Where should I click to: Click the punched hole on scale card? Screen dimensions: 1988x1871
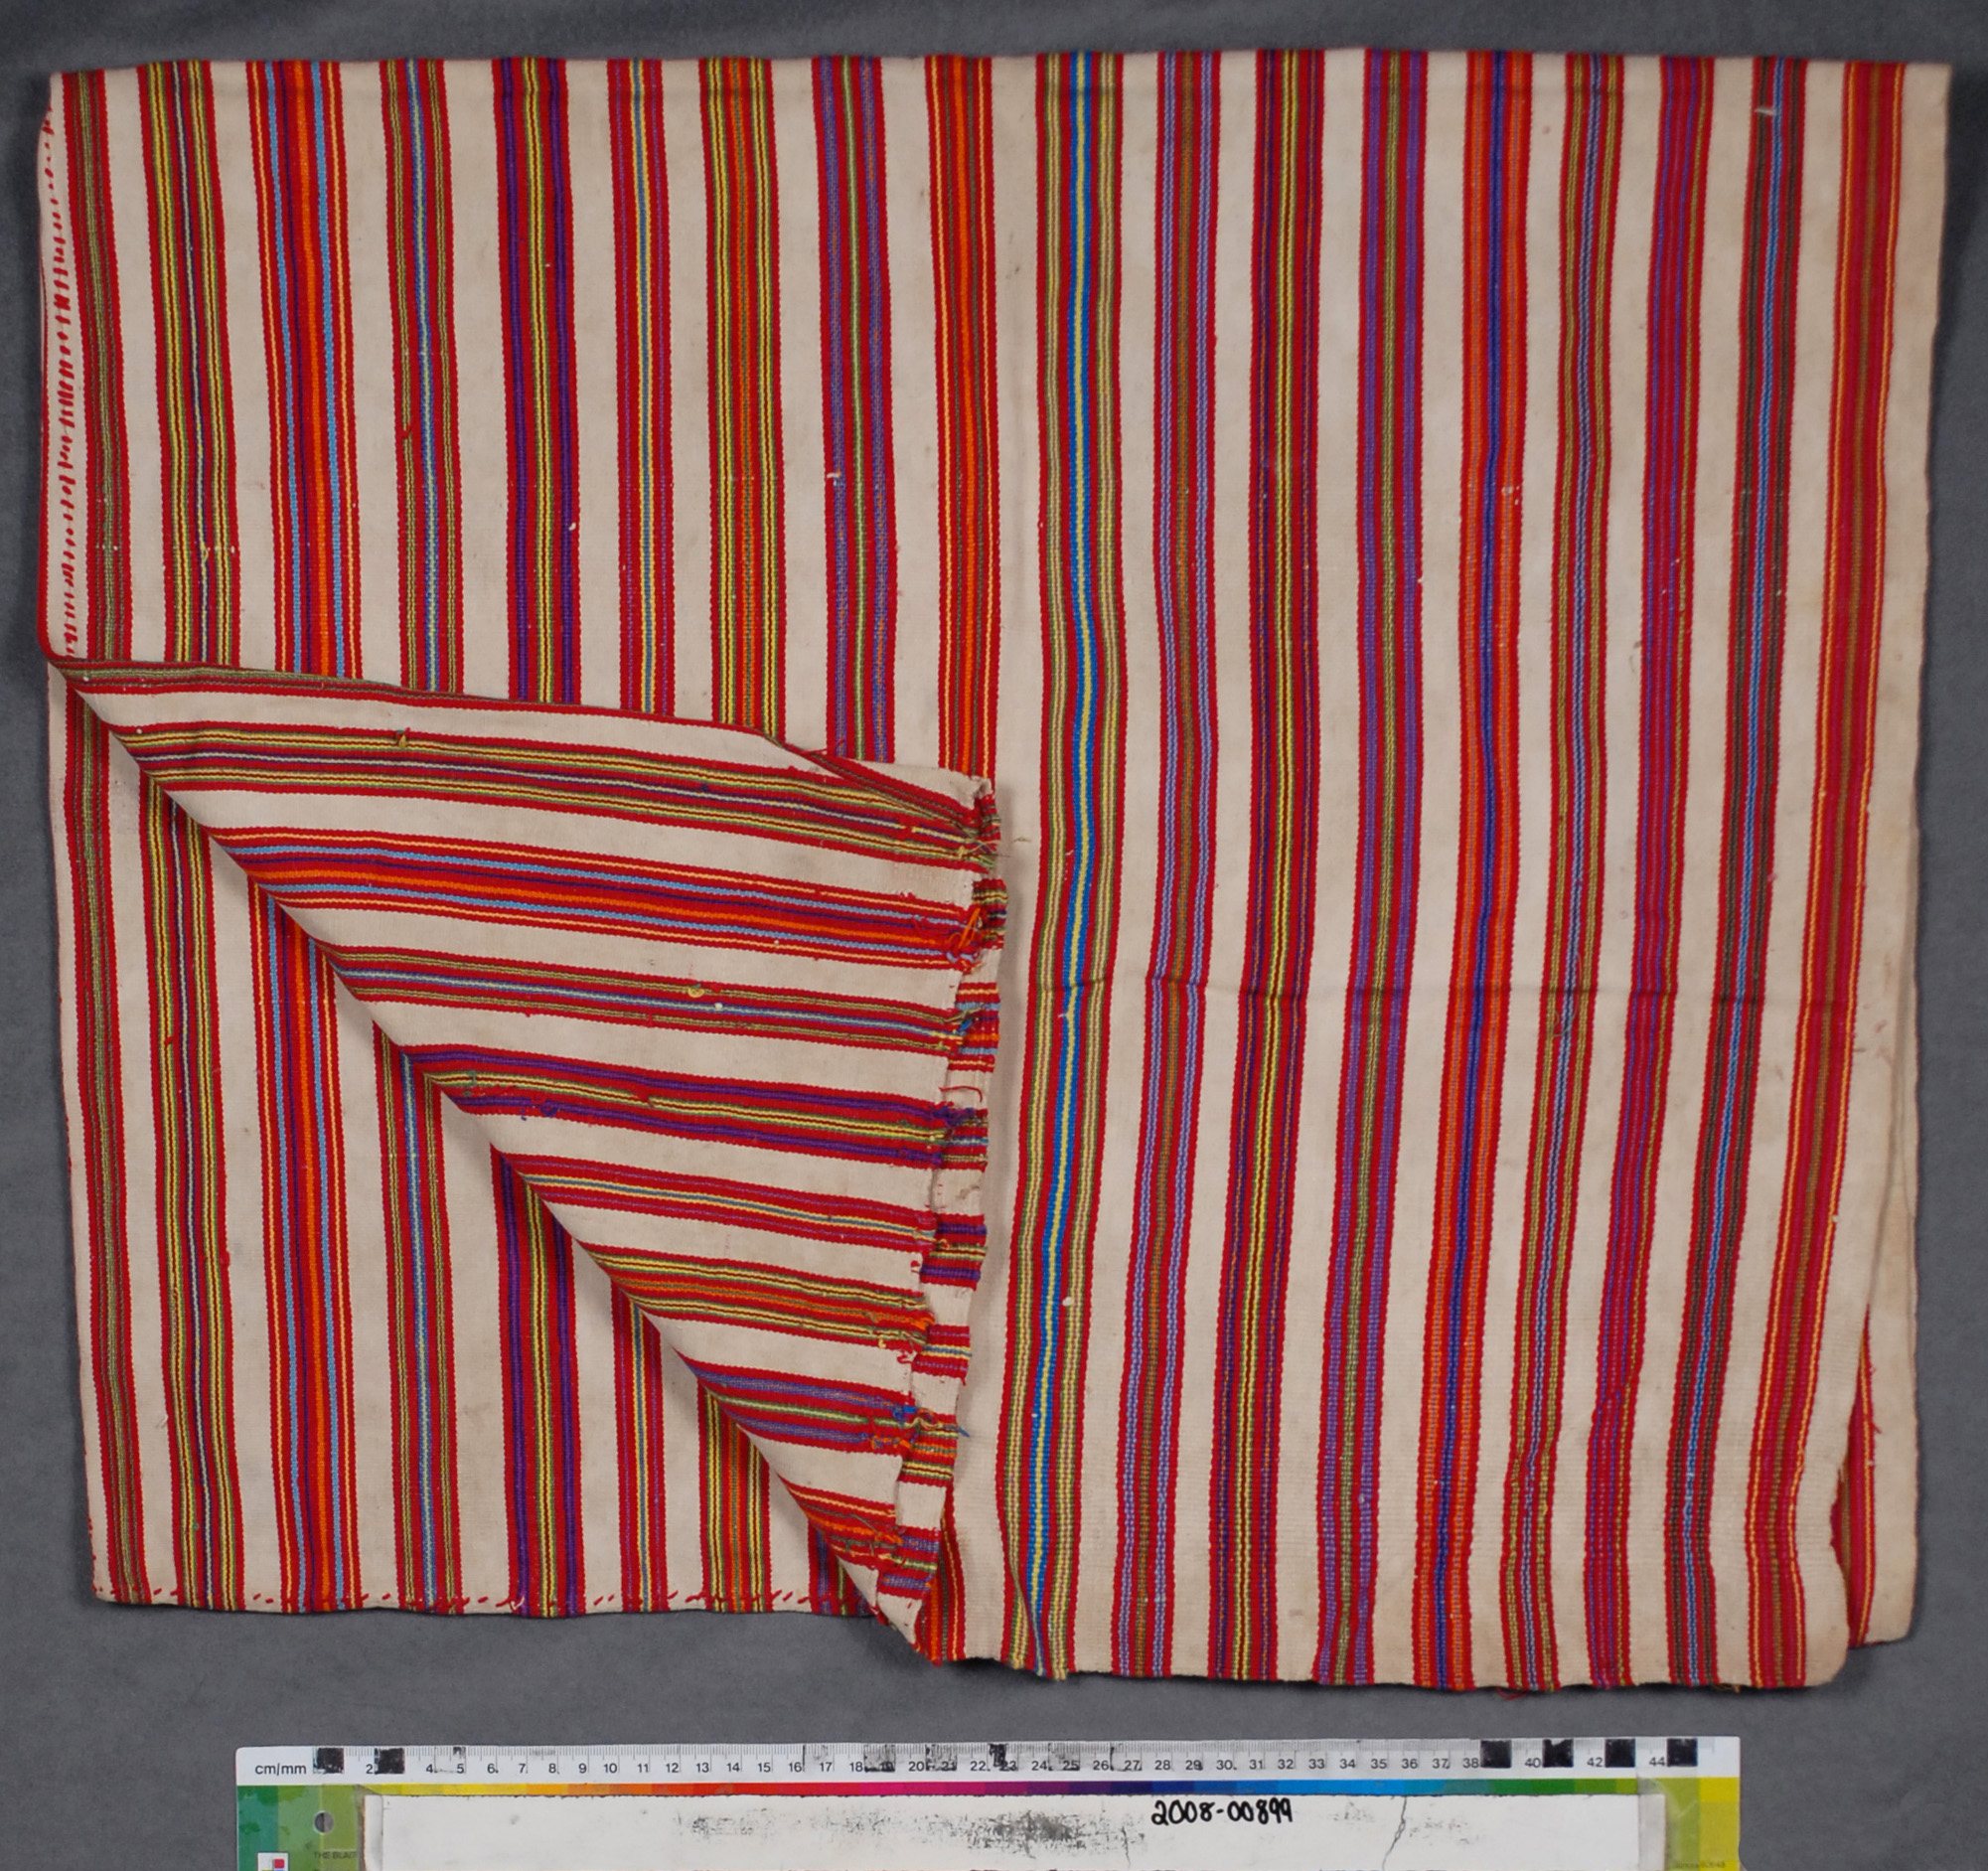[326, 1824]
